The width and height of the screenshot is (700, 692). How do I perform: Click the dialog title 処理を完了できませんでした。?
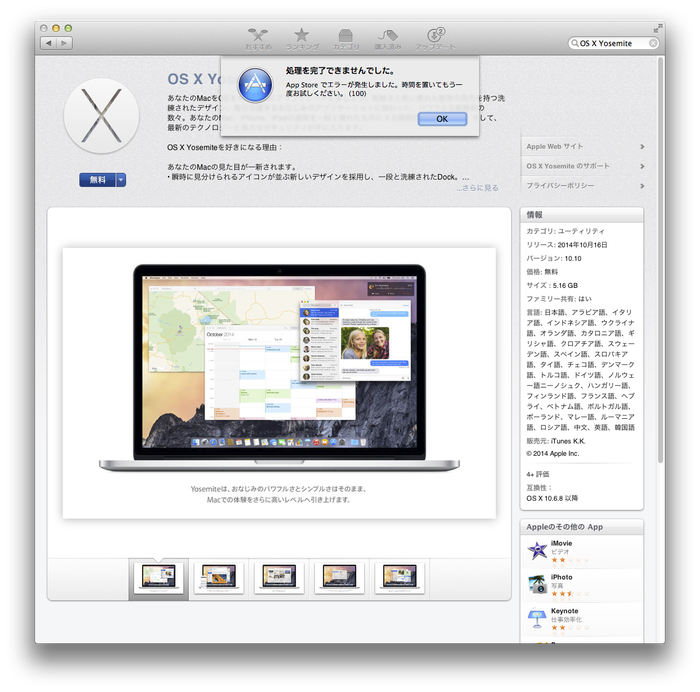(340, 71)
